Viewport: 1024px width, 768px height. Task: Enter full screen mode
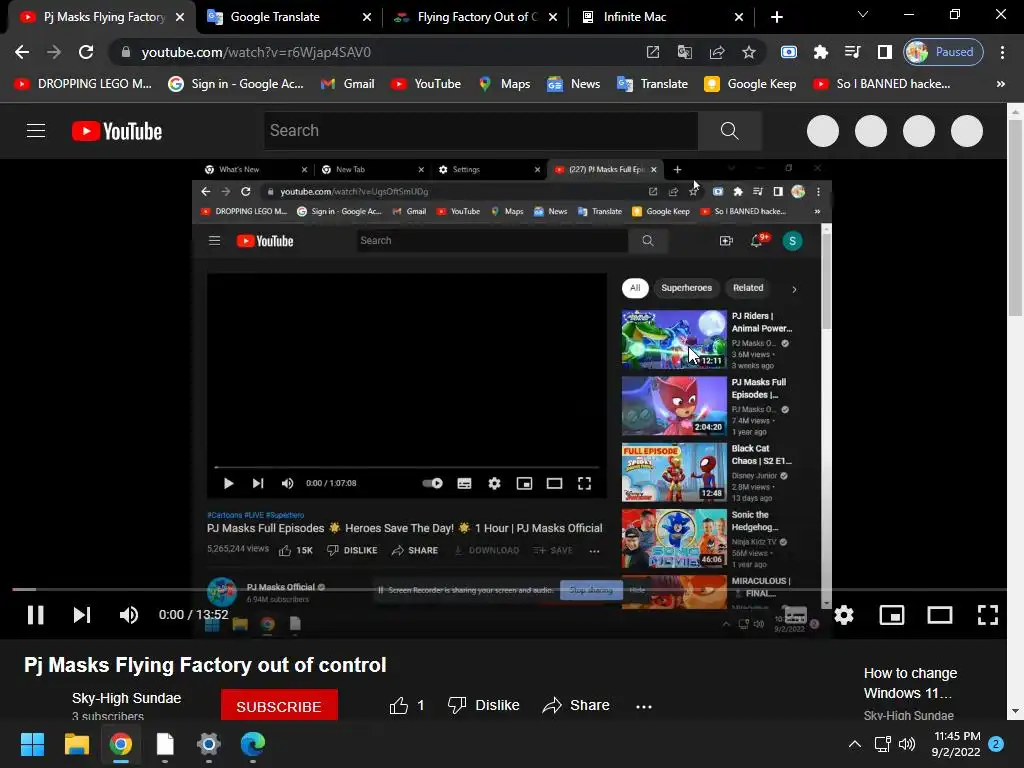click(x=987, y=615)
